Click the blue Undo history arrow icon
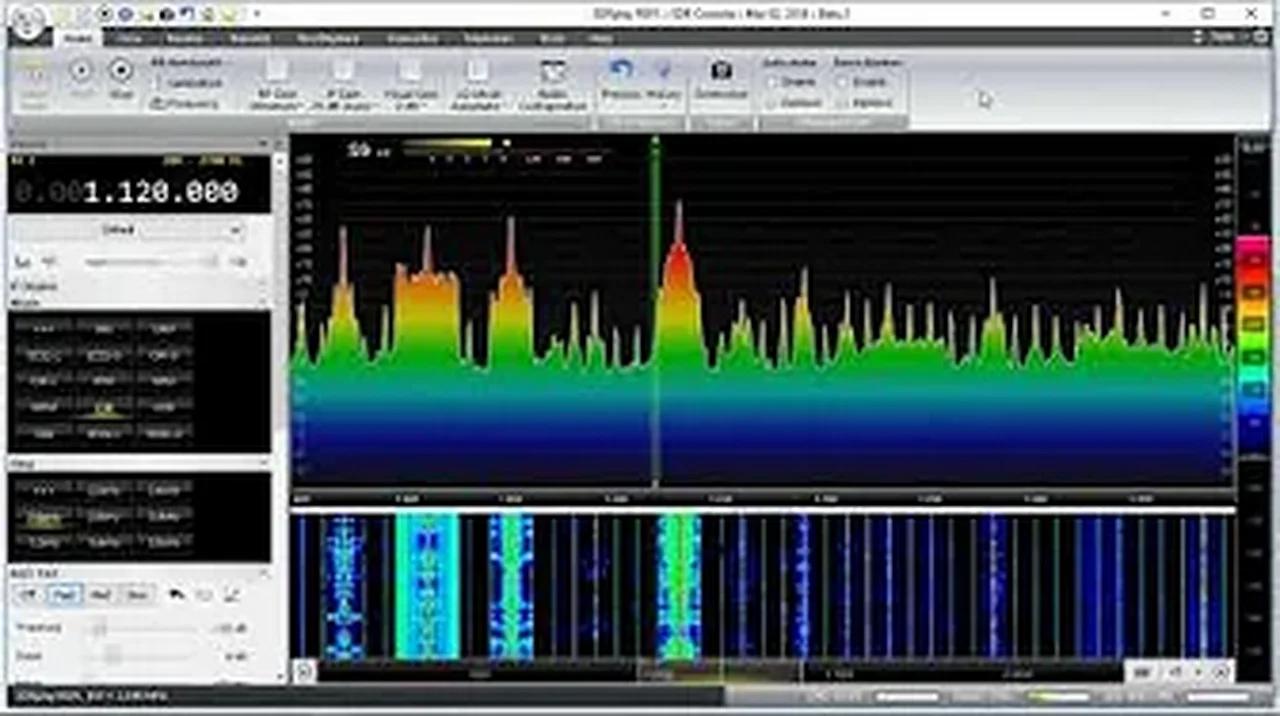The image size is (1280, 716). 621,68
